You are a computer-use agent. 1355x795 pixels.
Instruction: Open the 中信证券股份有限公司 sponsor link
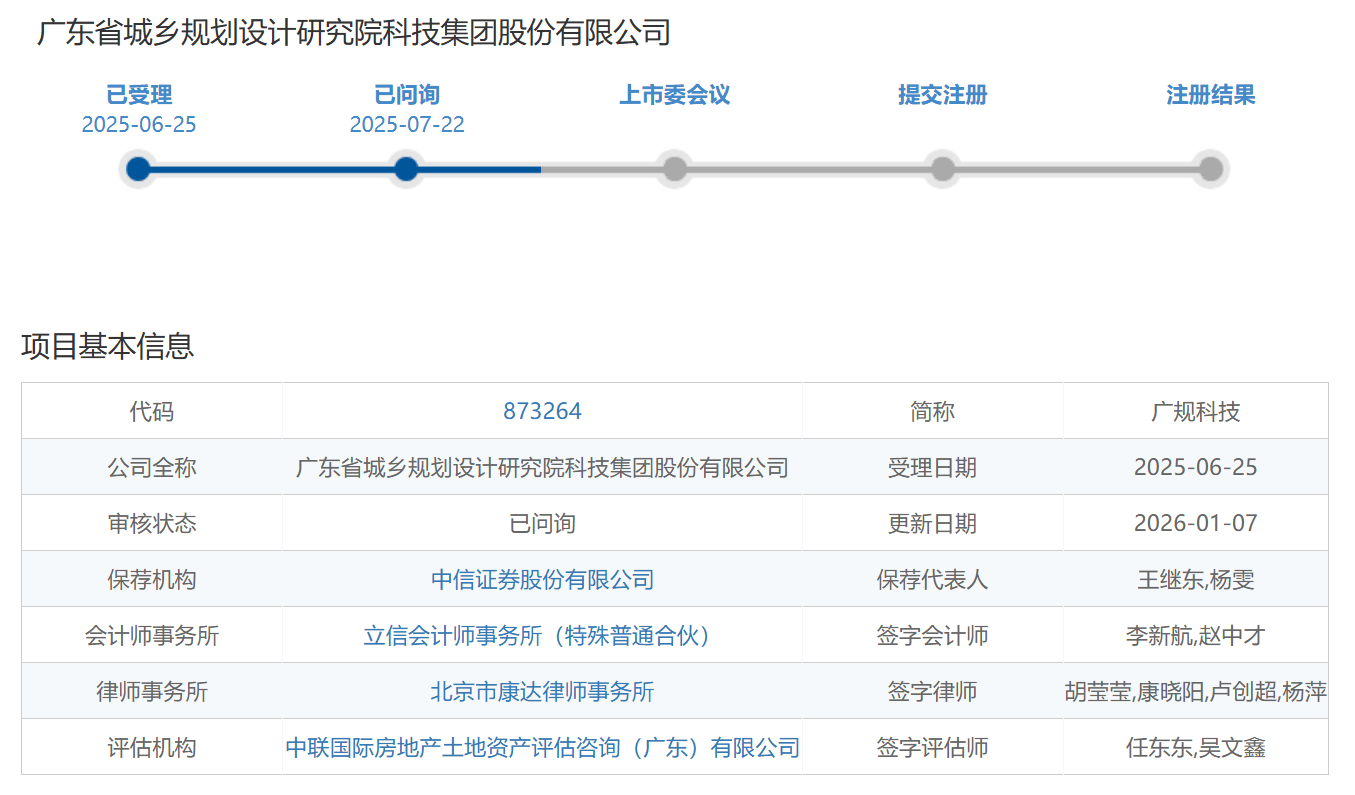pos(542,579)
